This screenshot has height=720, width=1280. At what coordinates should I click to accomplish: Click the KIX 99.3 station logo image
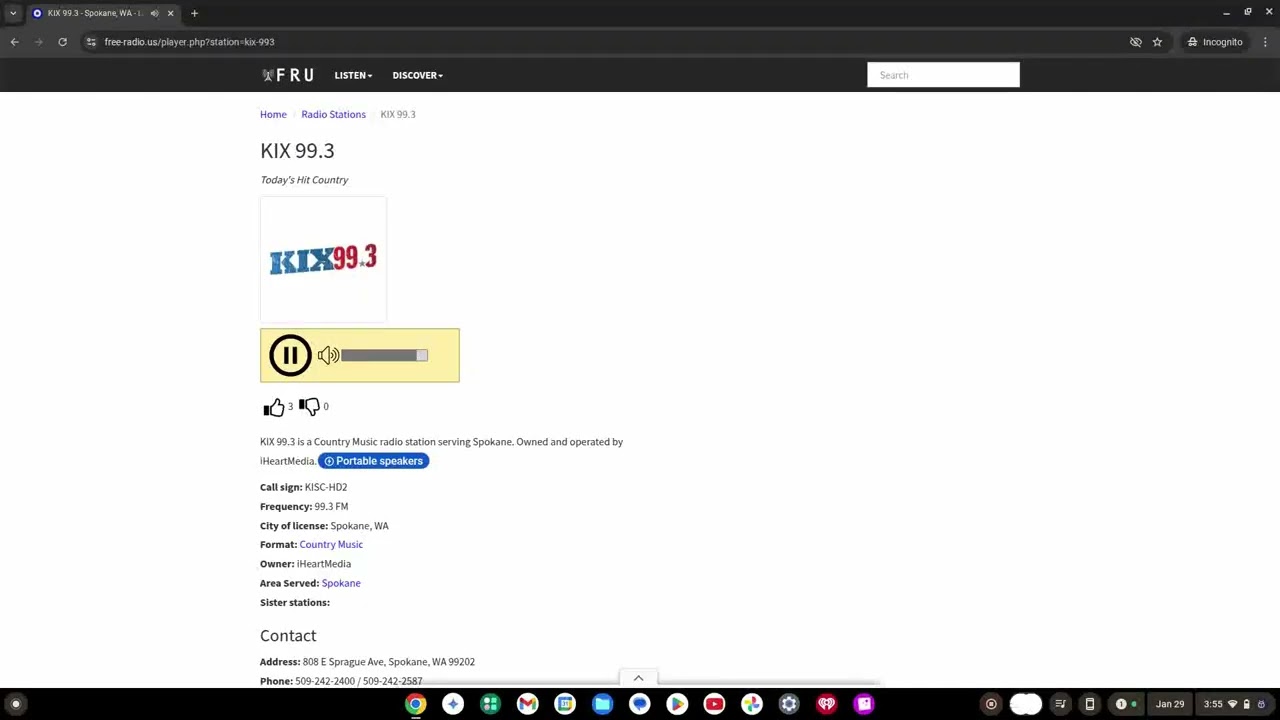click(323, 259)
